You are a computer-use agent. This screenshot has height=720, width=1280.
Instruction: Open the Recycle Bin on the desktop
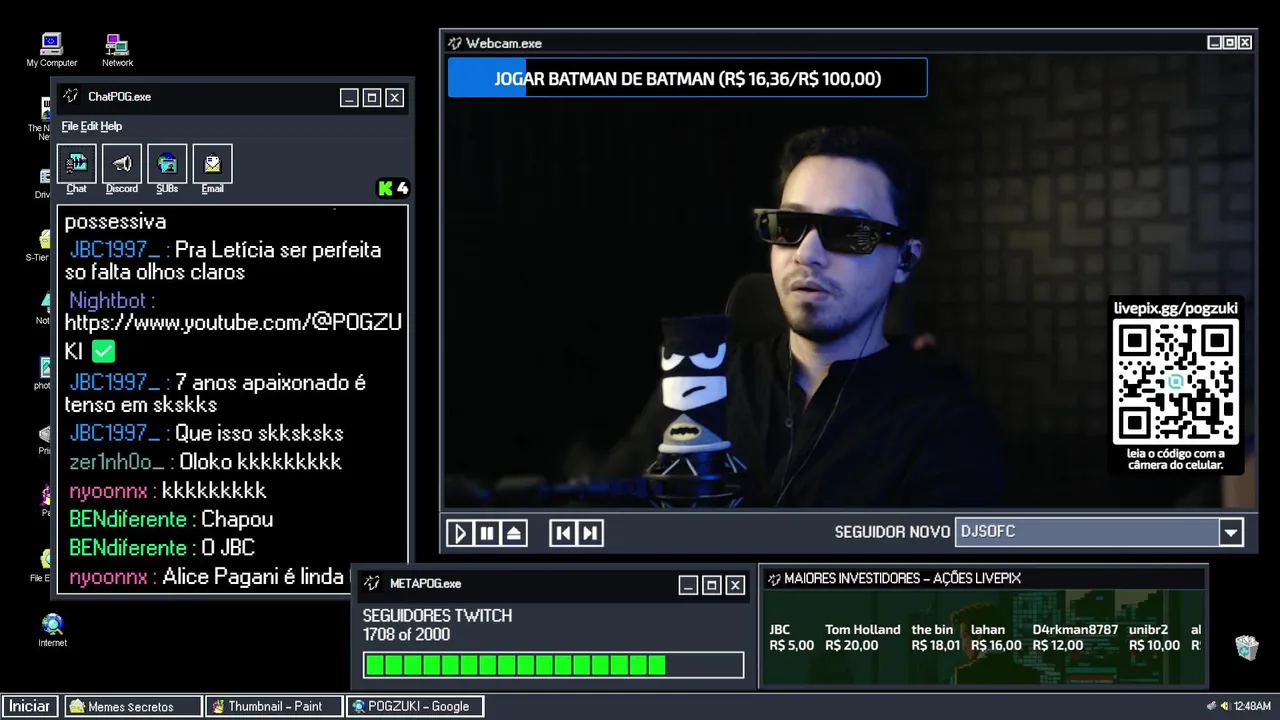coord(1246,648)
